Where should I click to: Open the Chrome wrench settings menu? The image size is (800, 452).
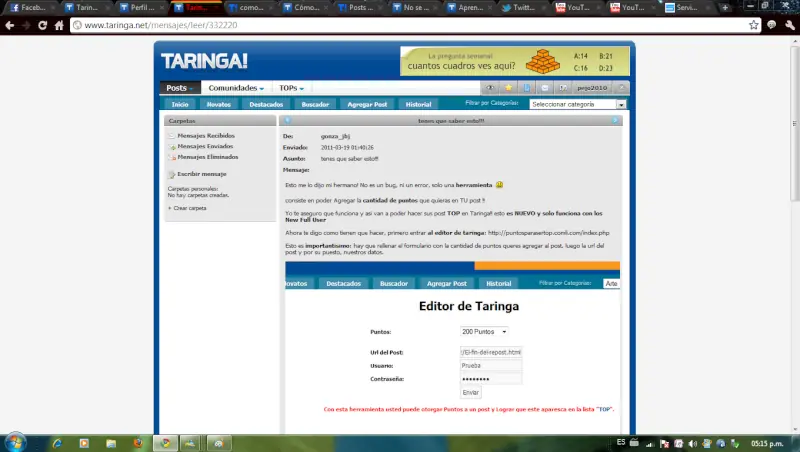click(790, 25)
